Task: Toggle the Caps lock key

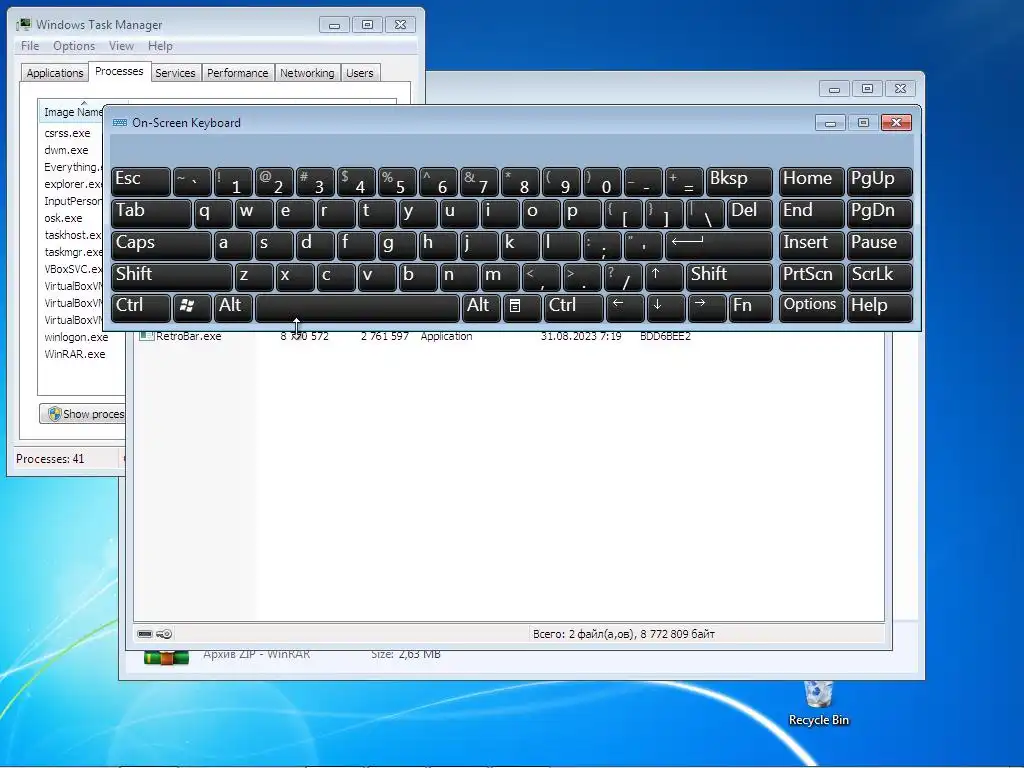Action: pyautogui.click(x=161, y=245)
